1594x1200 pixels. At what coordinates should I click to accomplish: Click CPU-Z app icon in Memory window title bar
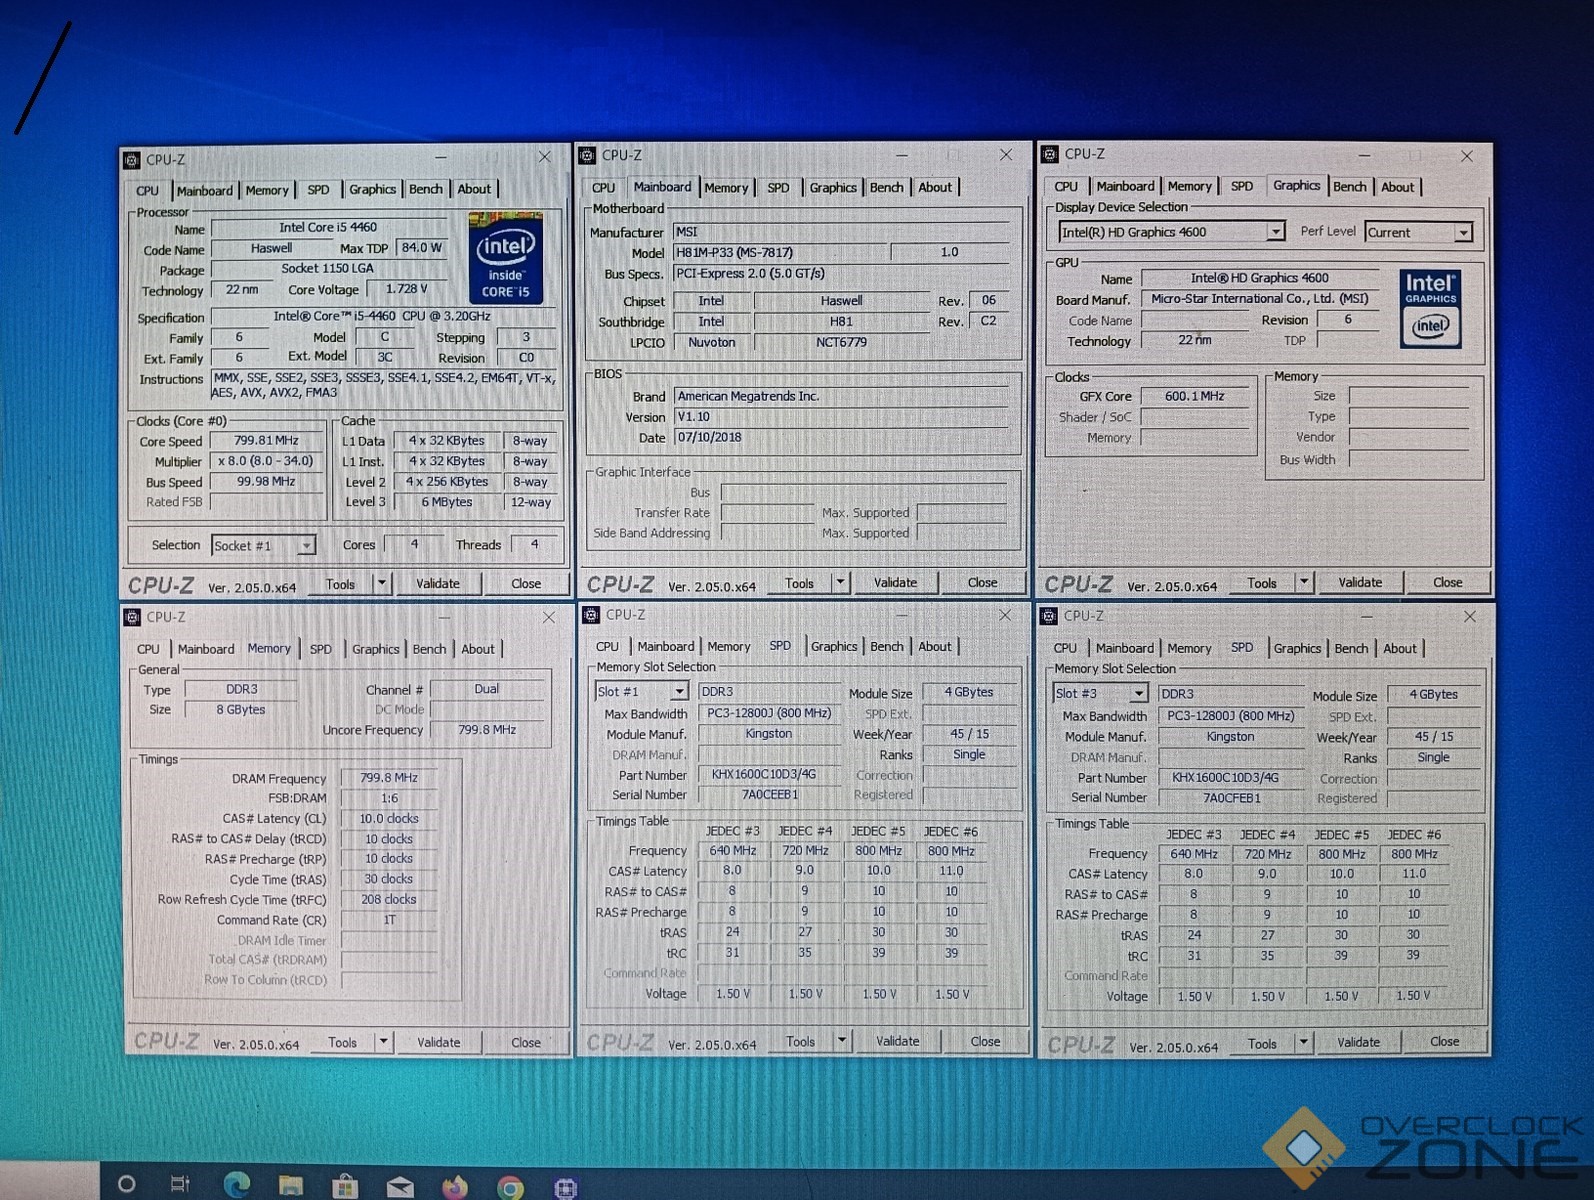click(x=132, y=617)
